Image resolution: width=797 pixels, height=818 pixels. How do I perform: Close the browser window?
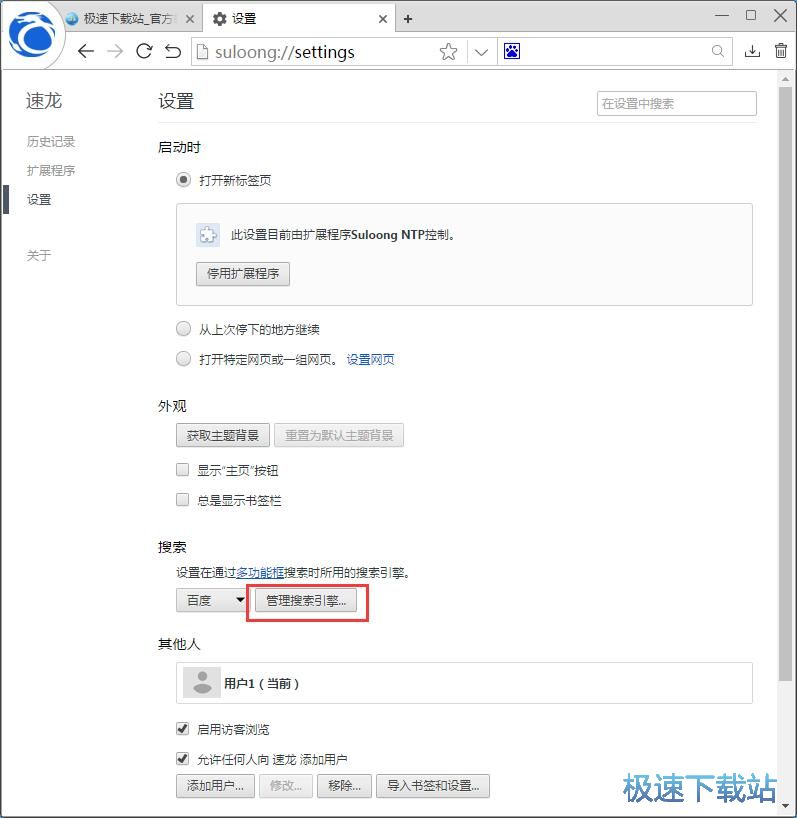780,16
